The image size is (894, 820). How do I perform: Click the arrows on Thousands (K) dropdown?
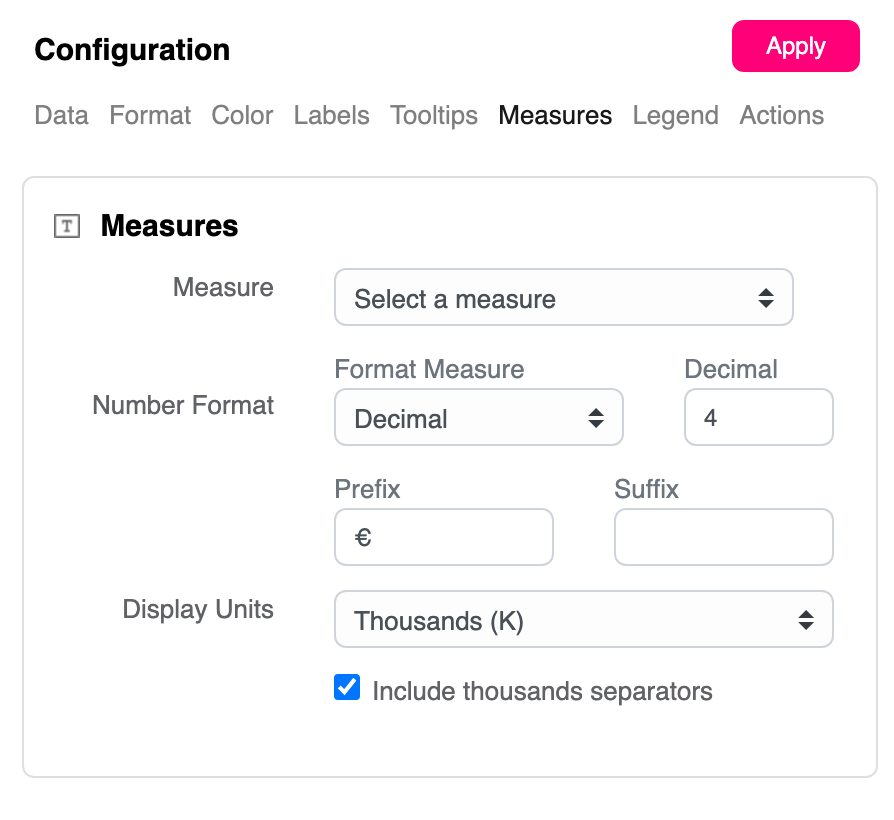[805, 620]
